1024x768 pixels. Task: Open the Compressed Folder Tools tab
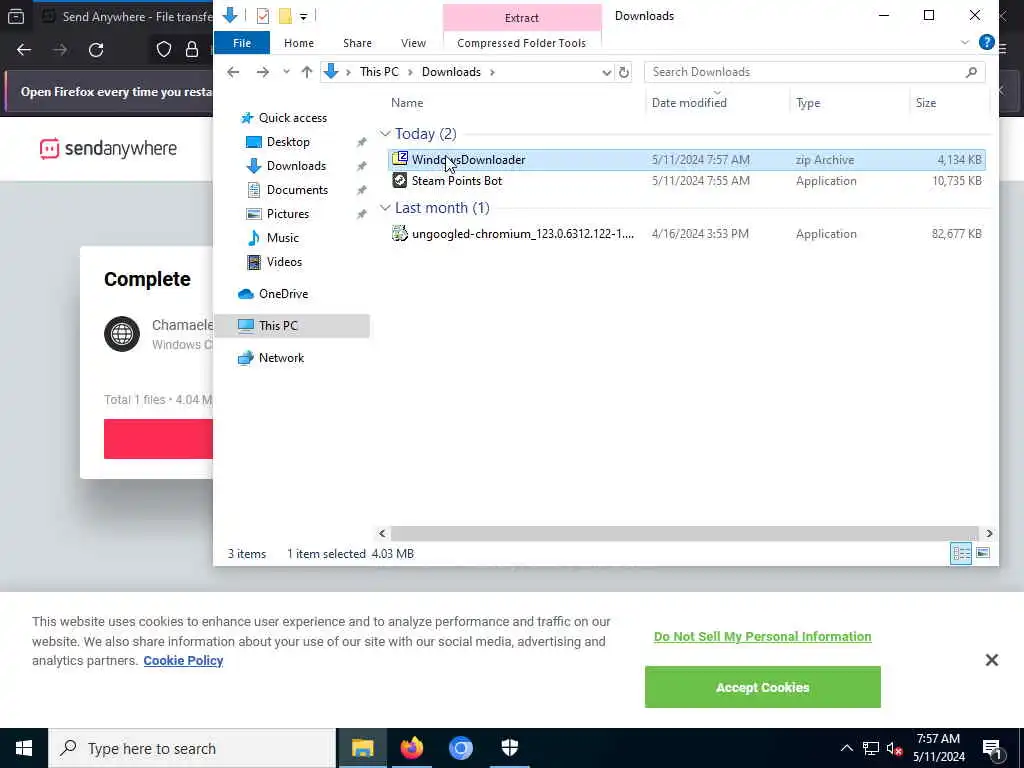tap(521, 43)
